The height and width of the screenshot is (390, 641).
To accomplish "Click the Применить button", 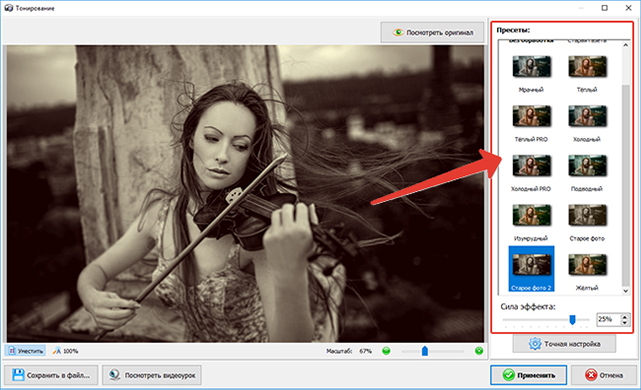I will tap(529, 375).
